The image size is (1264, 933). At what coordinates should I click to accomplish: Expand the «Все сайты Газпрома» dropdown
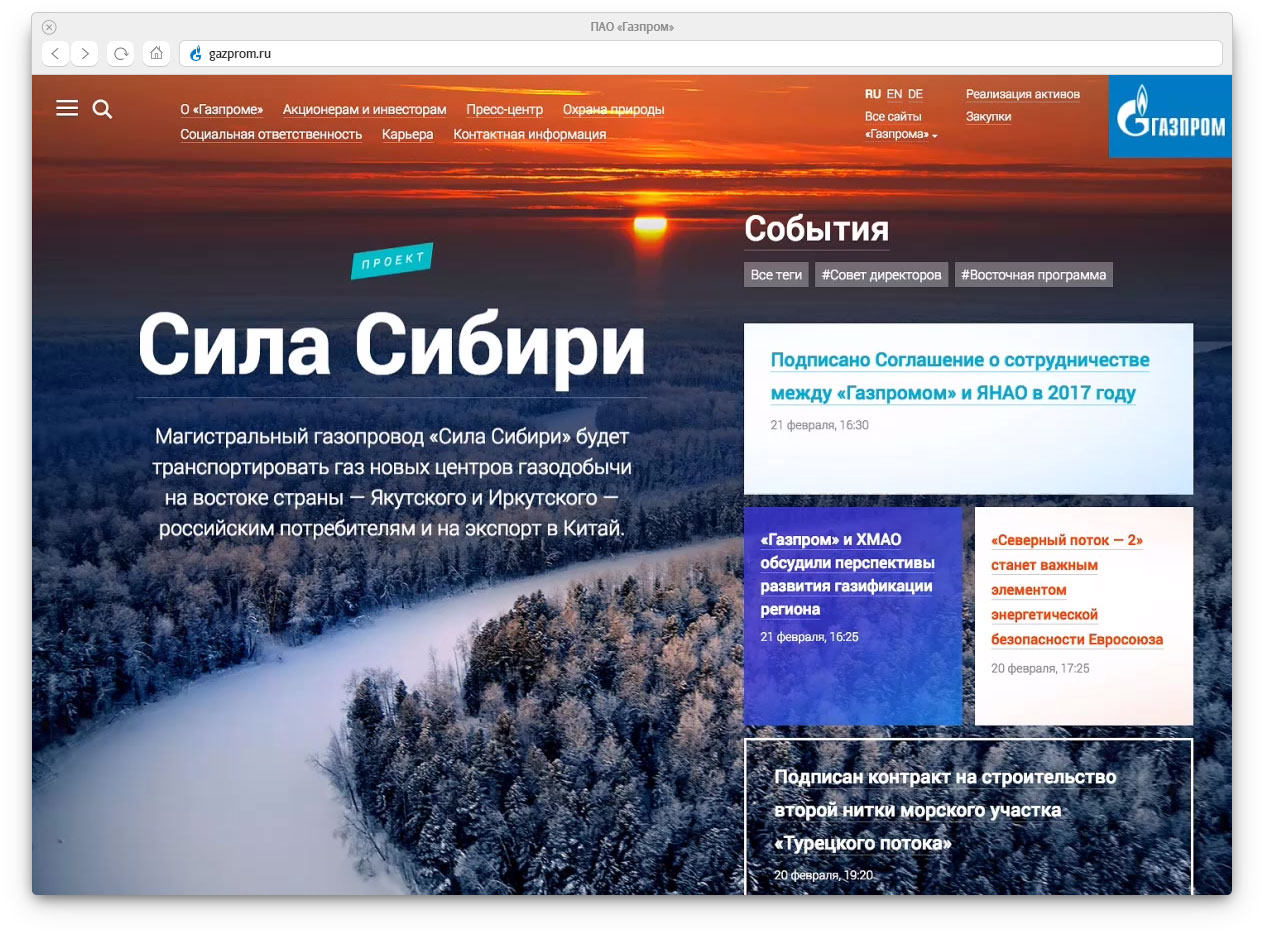click(901, 134)
